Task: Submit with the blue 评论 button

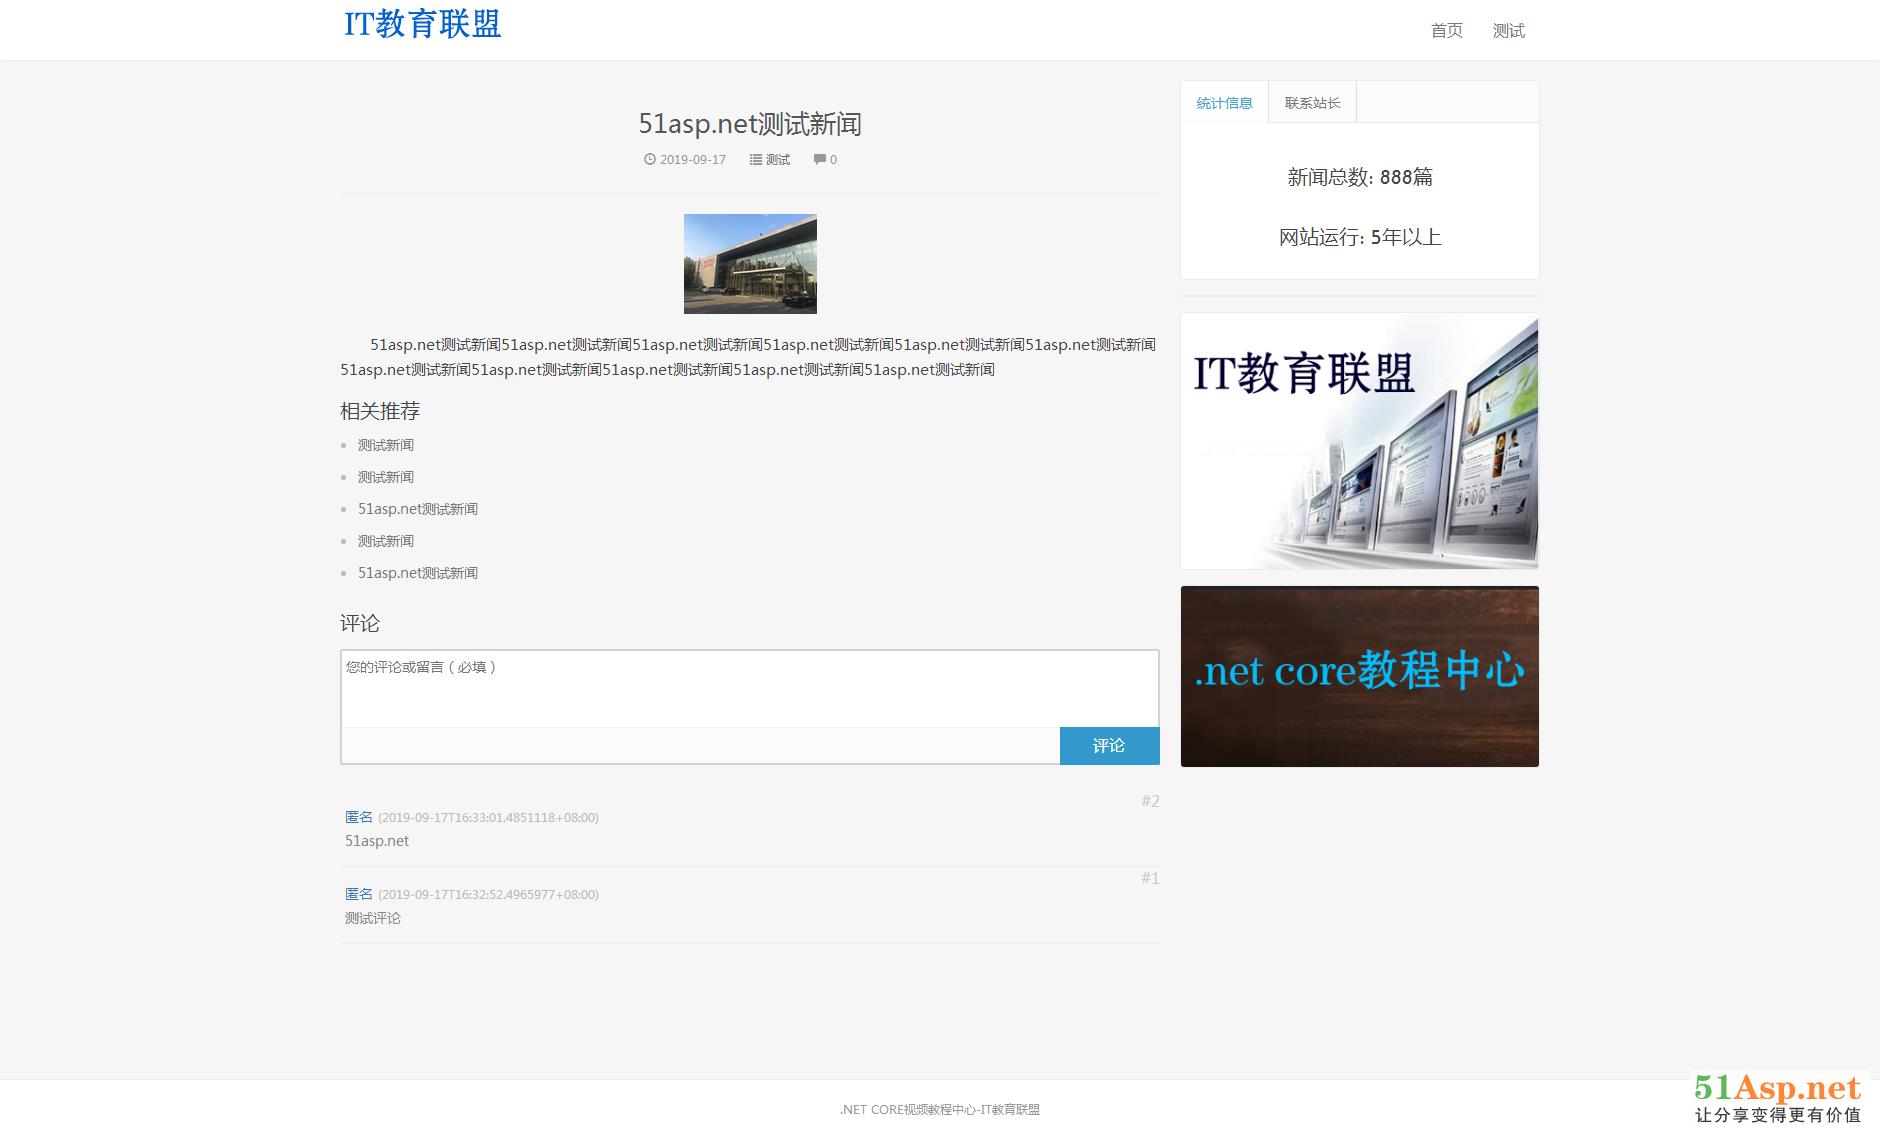Action: tap(1109, 746)
